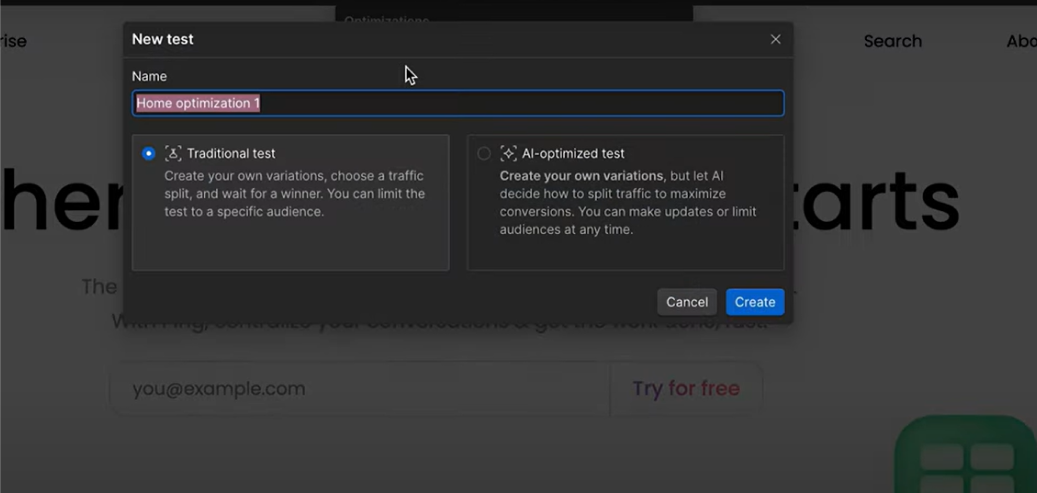Click the 'Name' field label
The width and height of the screenshot is (1037, 493).
tap(149, 76)
